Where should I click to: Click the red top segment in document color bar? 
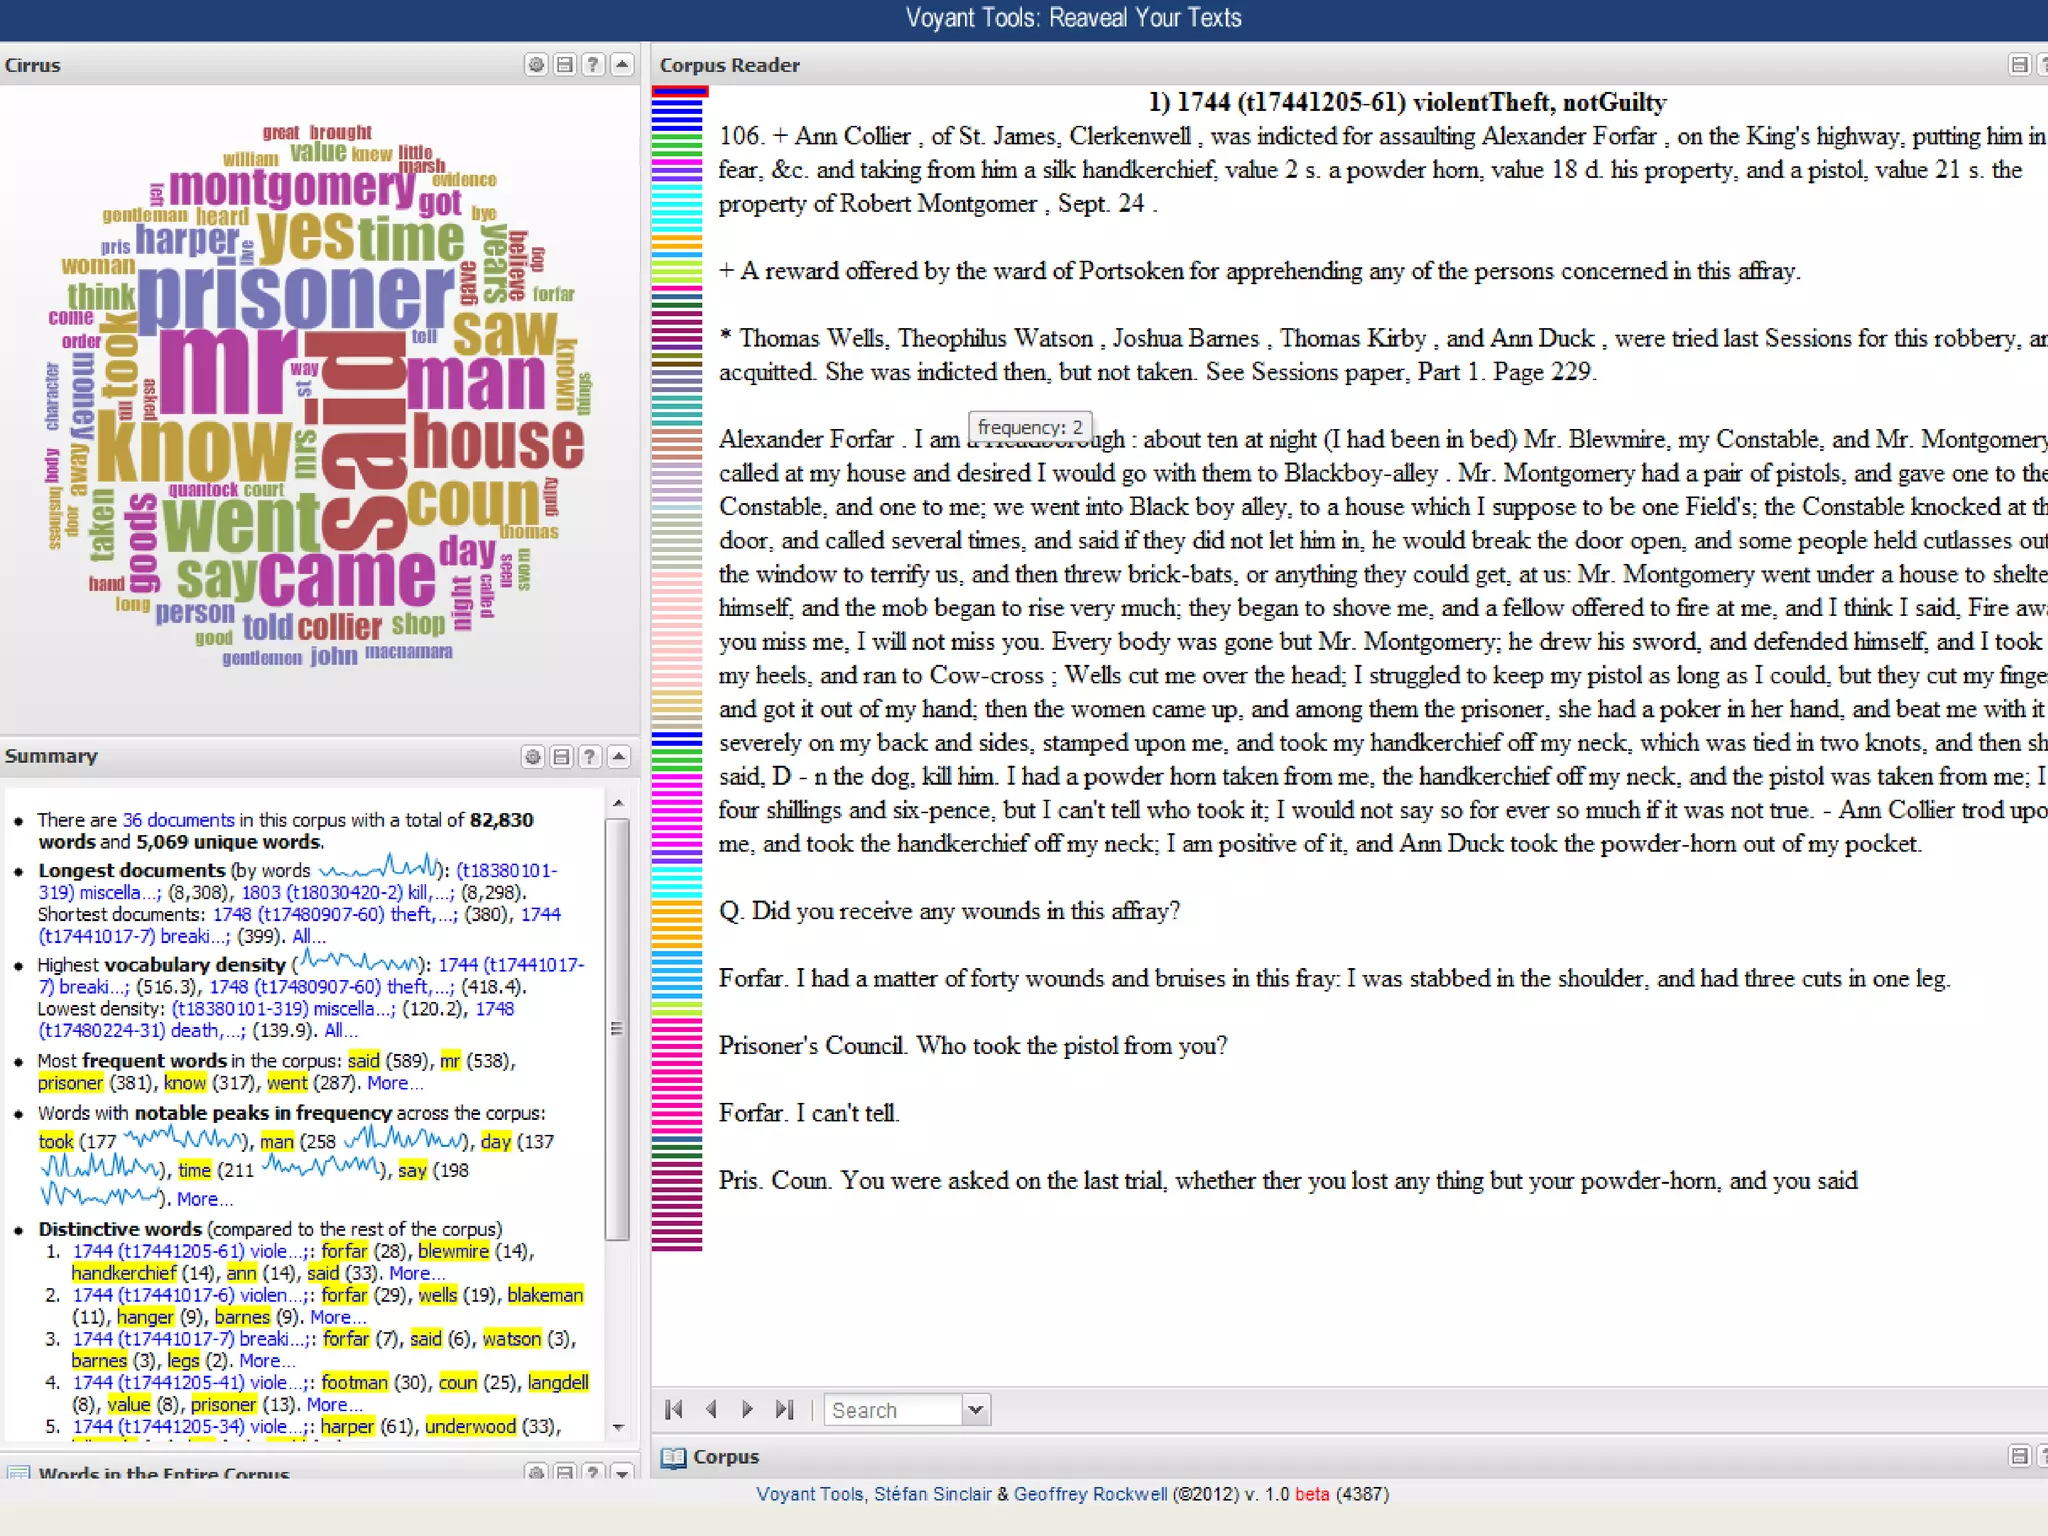pos(680,91)
